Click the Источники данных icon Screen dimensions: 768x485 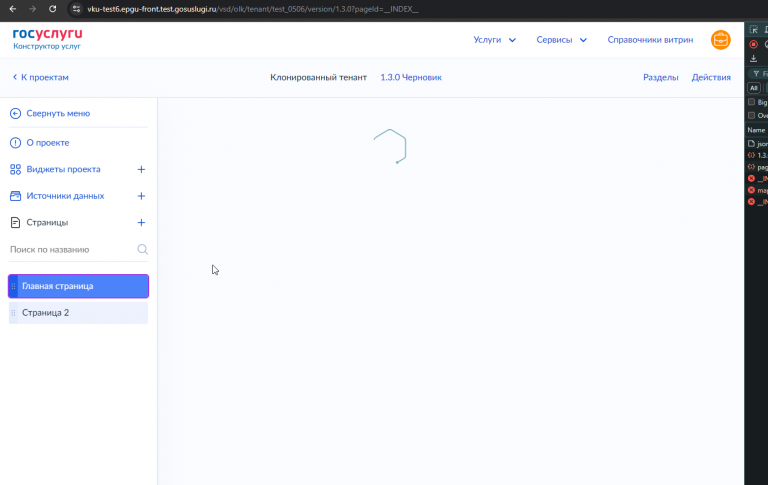coord(15,195)
